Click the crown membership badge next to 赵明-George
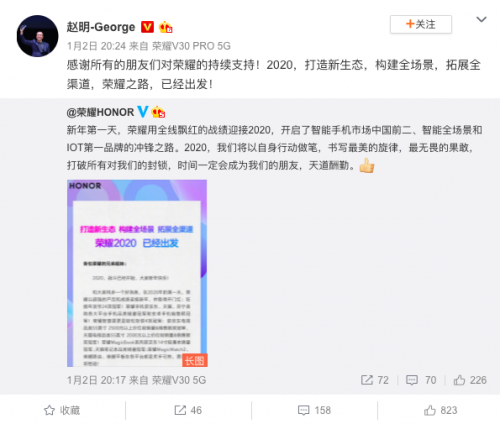 (166, 27)
